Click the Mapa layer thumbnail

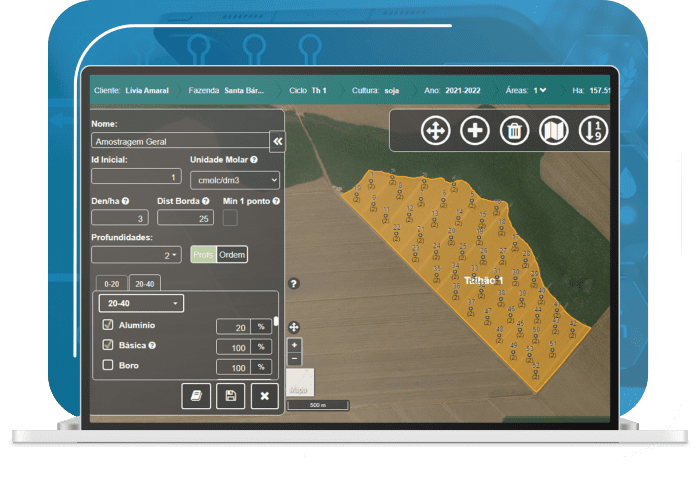pos(300,382)
